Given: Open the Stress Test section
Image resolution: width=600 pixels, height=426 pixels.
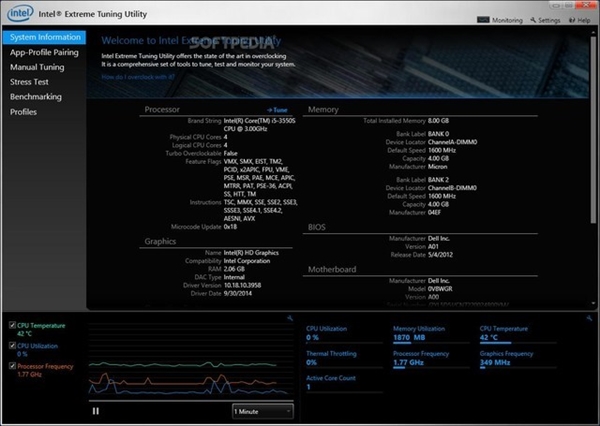Looking at the screenshot, I should point(29,82).
